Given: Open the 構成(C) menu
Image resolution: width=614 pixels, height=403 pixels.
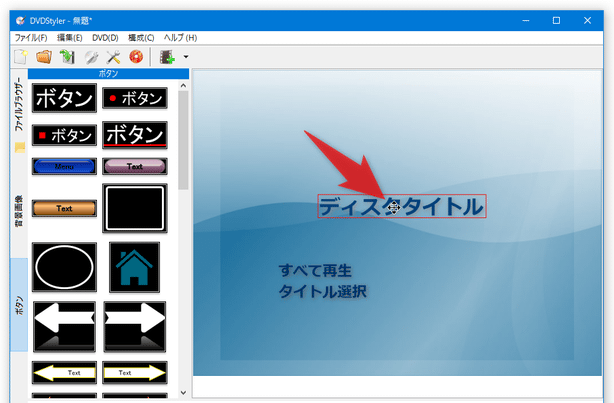Looking at the screenshot, I should 141,38.
